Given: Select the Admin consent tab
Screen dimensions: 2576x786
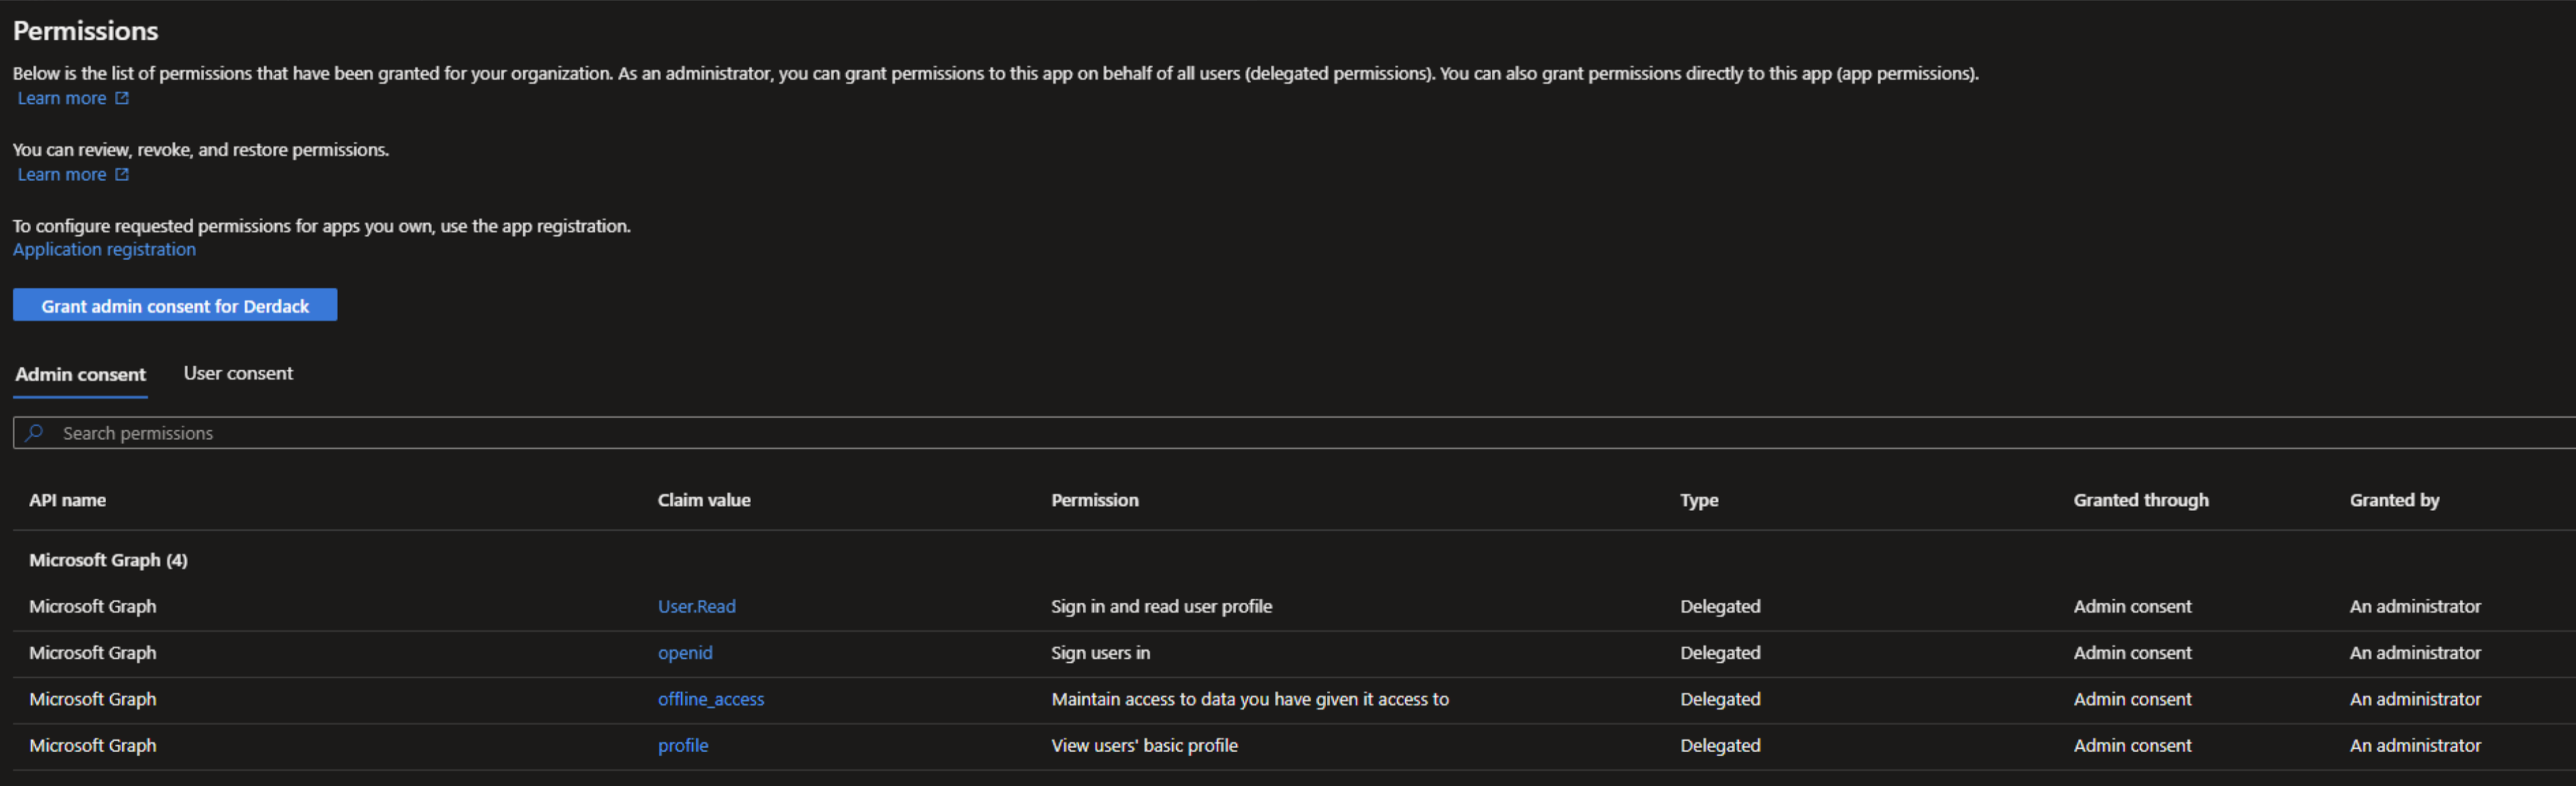Looking at the screenshot, I should (80, 374).
